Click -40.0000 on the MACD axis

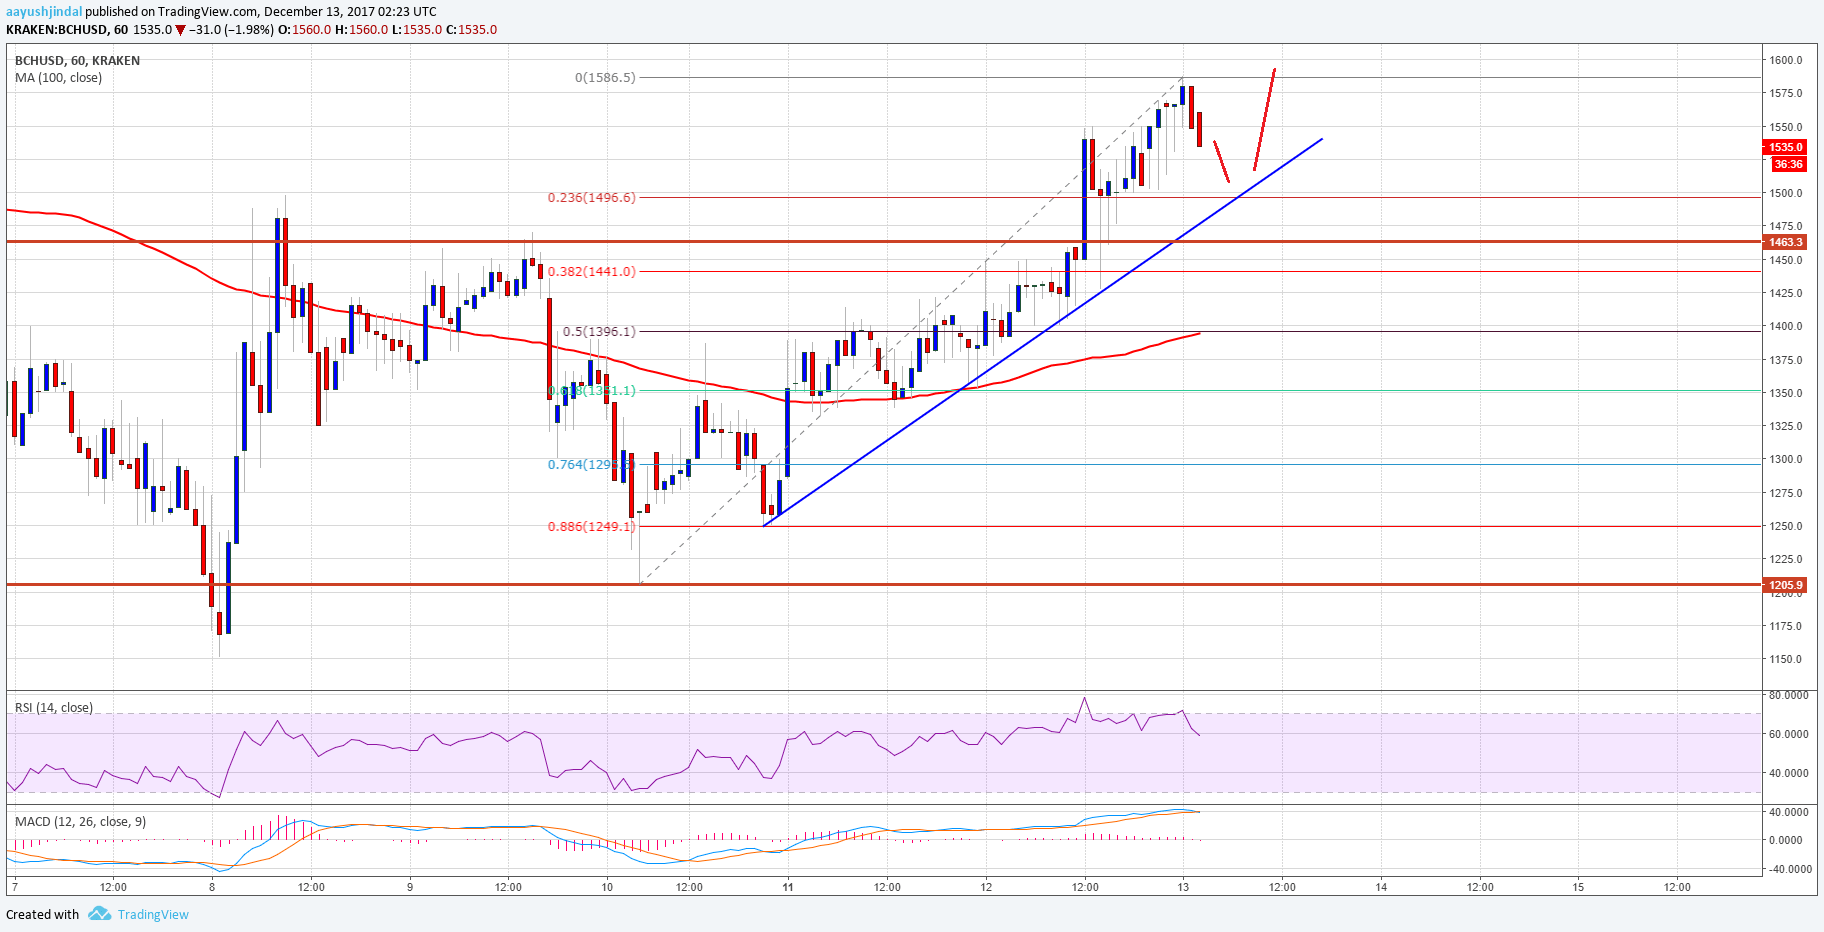(x=1788, y=869)
